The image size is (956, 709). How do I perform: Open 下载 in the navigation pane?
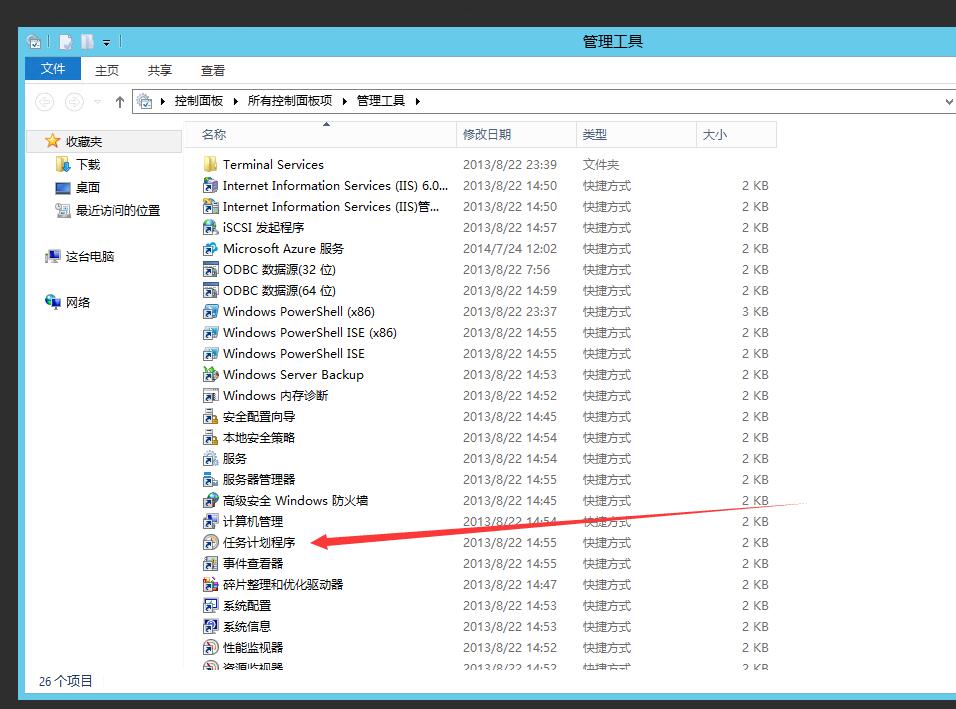point(88,165)
